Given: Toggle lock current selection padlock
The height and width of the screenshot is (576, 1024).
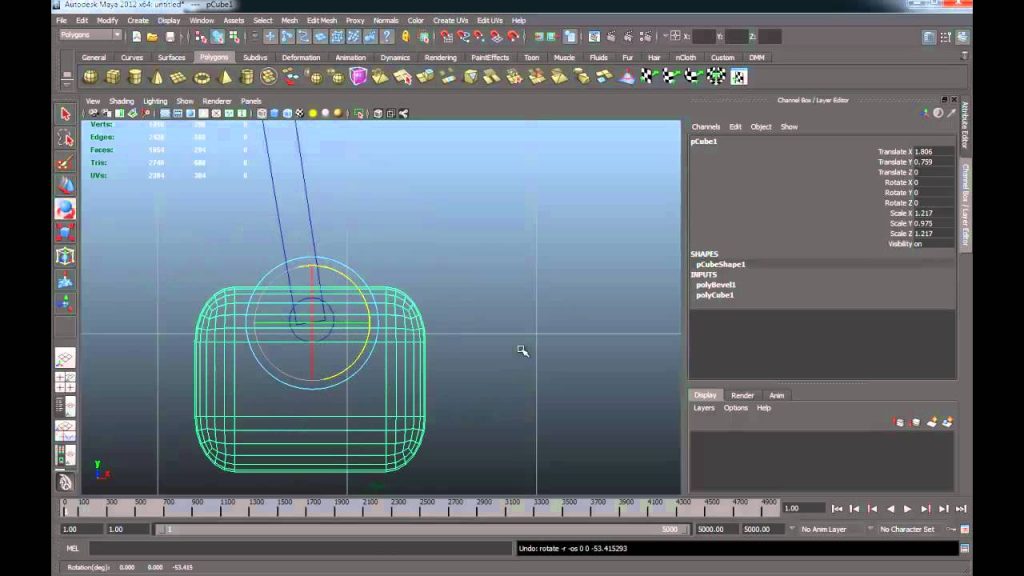Looking at the screenshot, I should click(x=406, y=37).
